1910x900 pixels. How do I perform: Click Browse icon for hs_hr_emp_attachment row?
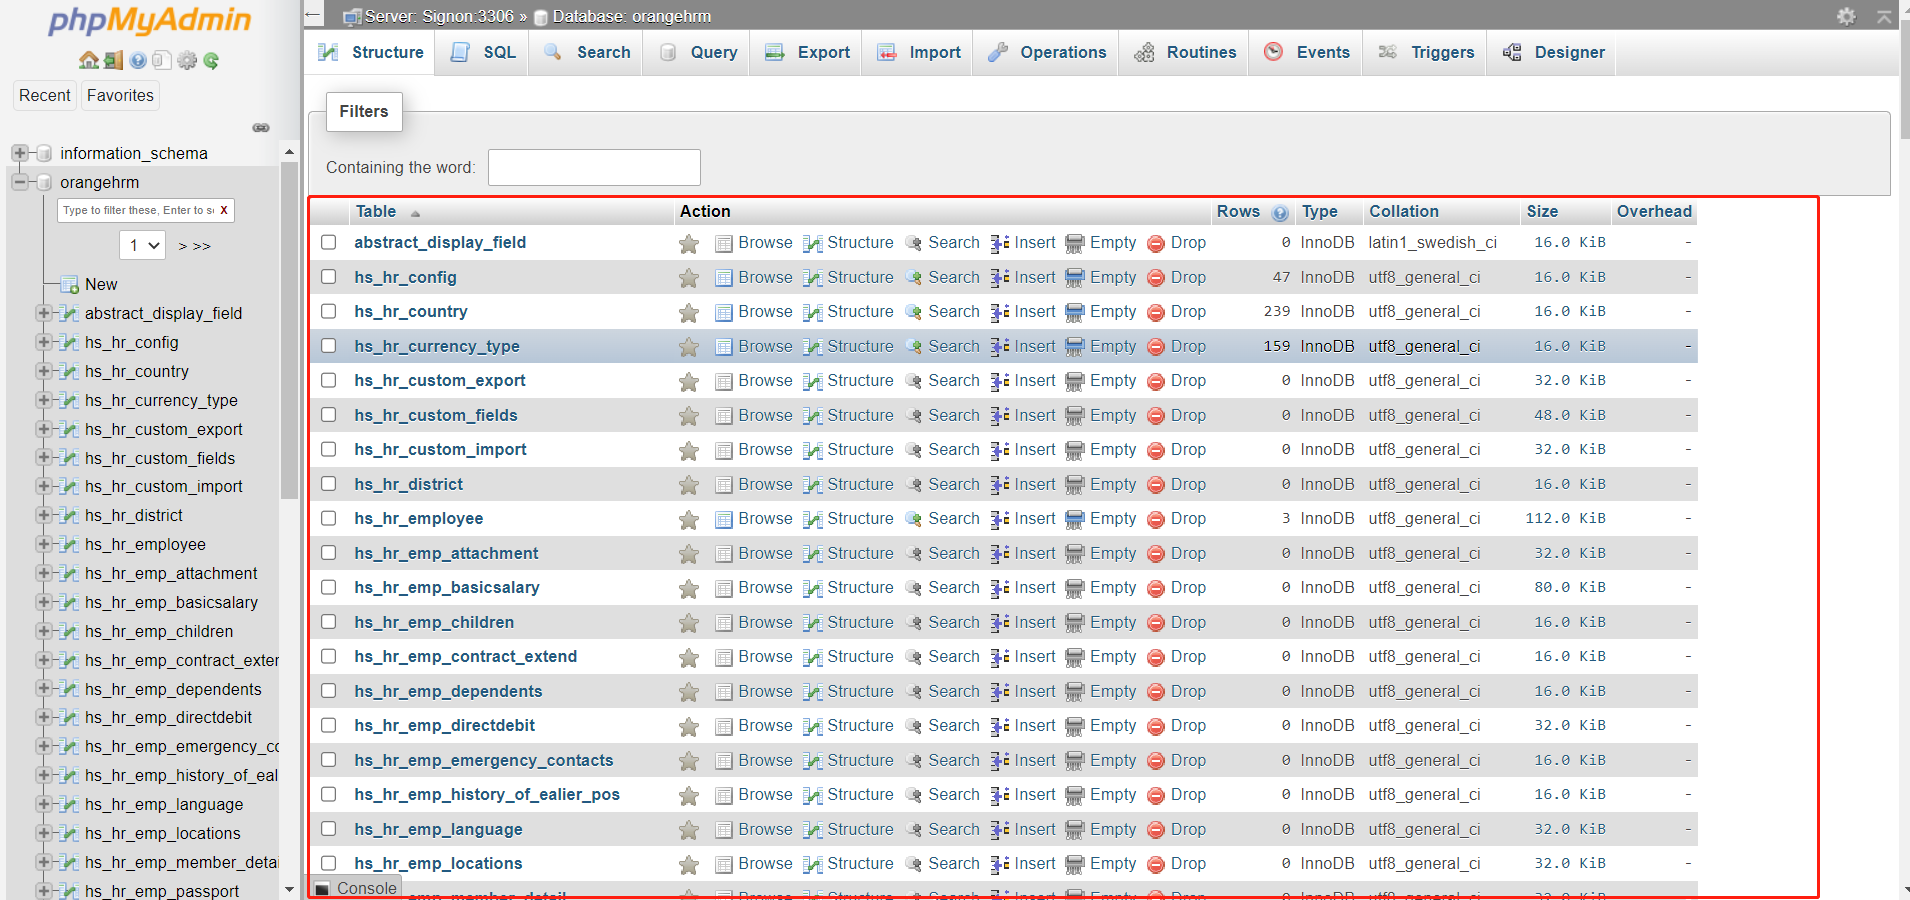coord(724,554)
